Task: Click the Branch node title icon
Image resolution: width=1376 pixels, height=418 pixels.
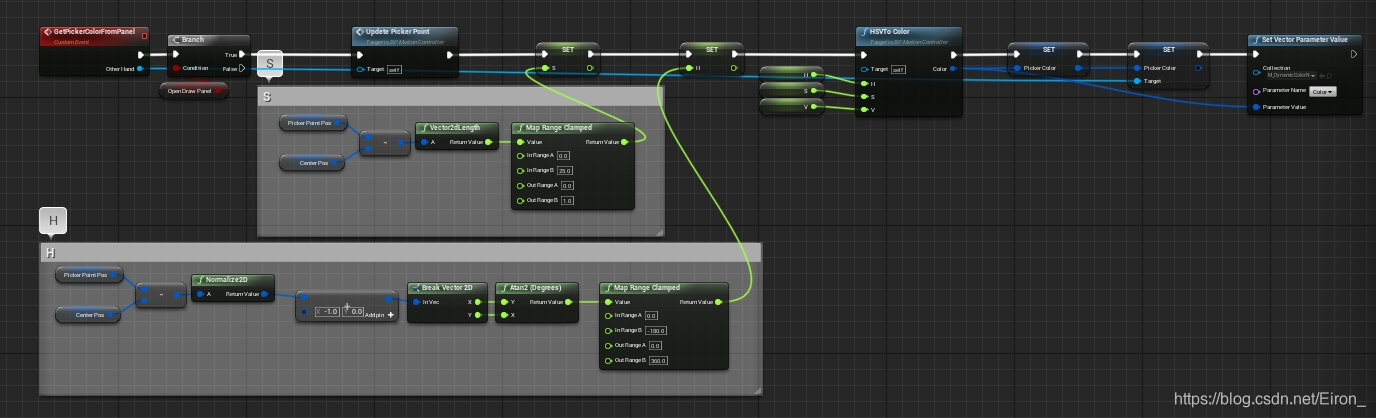Action: tap(176, 40)
